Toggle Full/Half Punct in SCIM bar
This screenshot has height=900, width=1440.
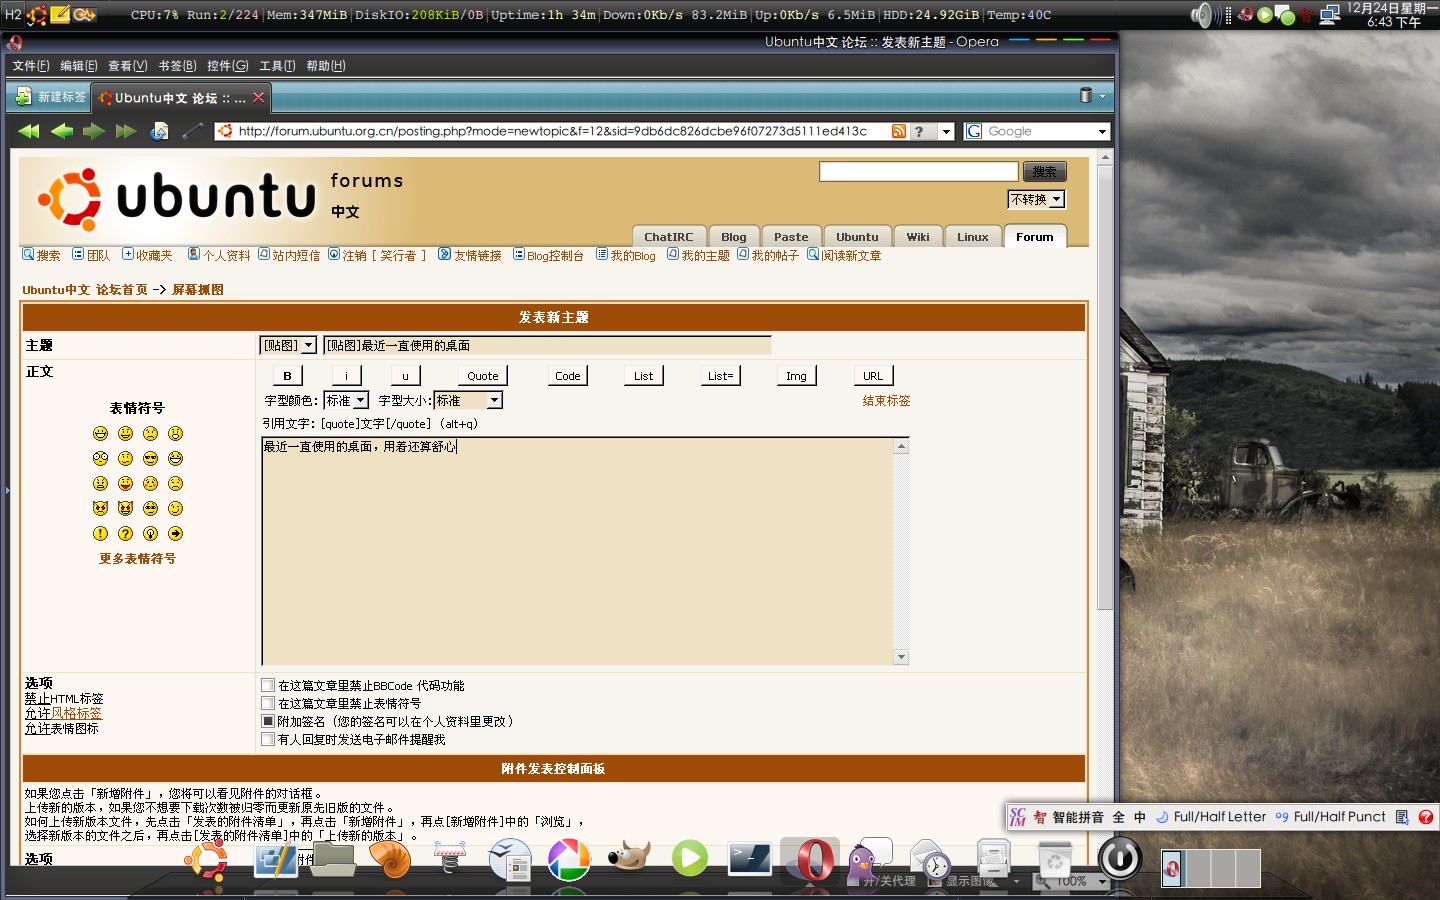point(1331,817)
